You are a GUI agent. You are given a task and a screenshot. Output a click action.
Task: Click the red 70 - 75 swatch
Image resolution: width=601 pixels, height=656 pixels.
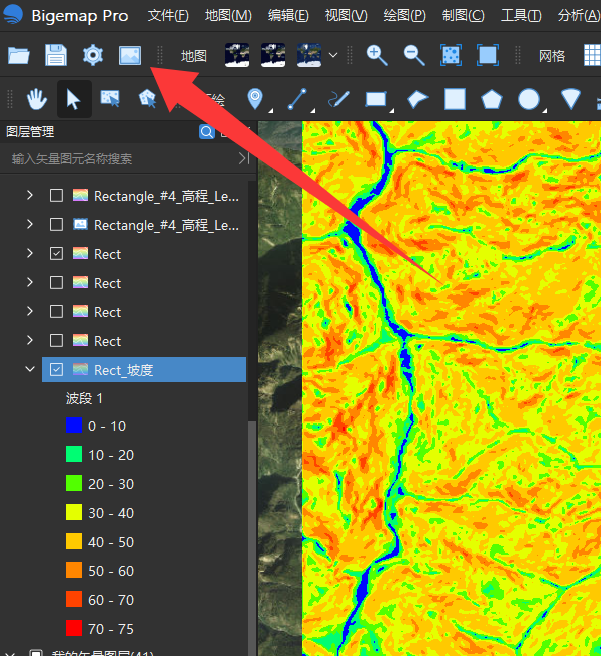tap(74, 628)
